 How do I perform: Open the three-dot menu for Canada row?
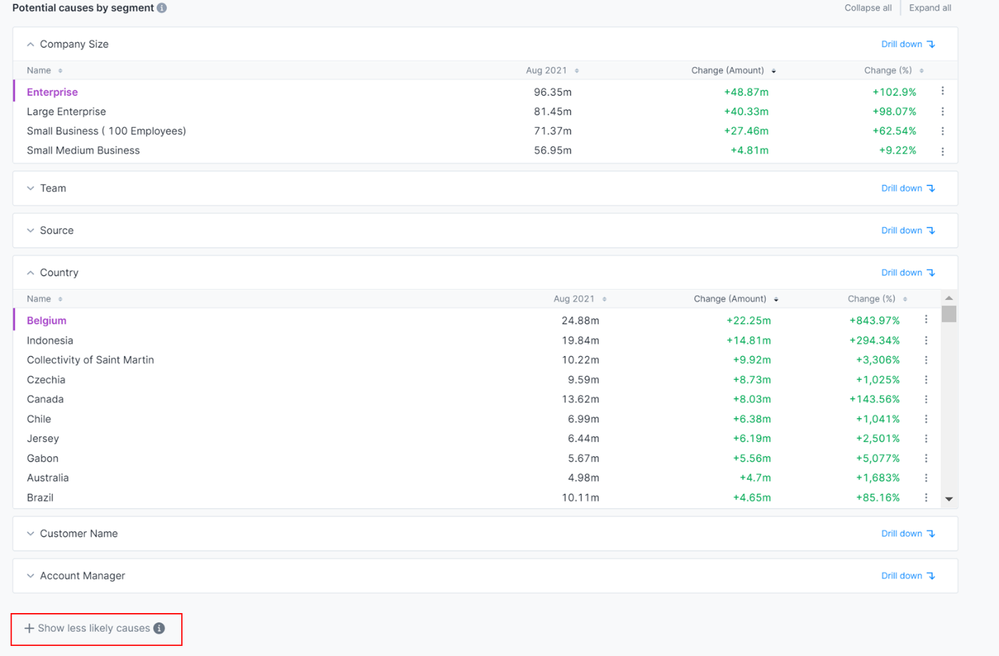pos(926,399)
